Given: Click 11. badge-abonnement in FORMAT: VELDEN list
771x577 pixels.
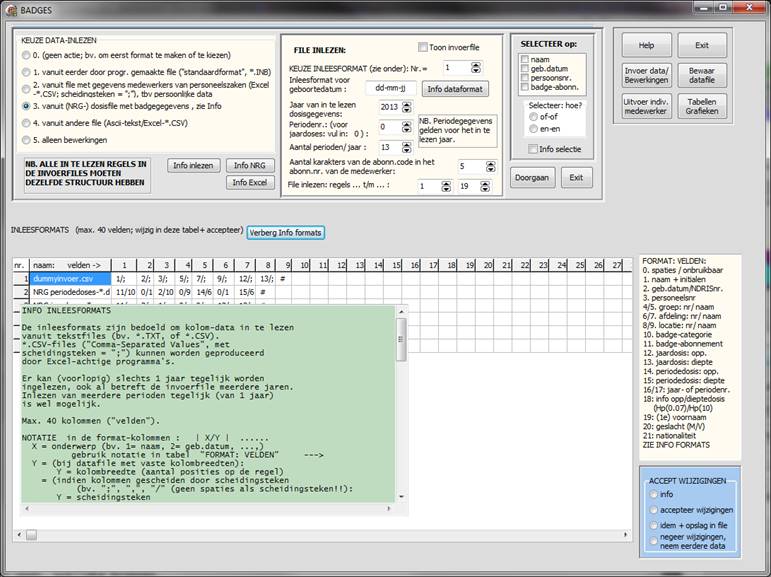Looking at the screenshot, I should (x=682, y=344).
